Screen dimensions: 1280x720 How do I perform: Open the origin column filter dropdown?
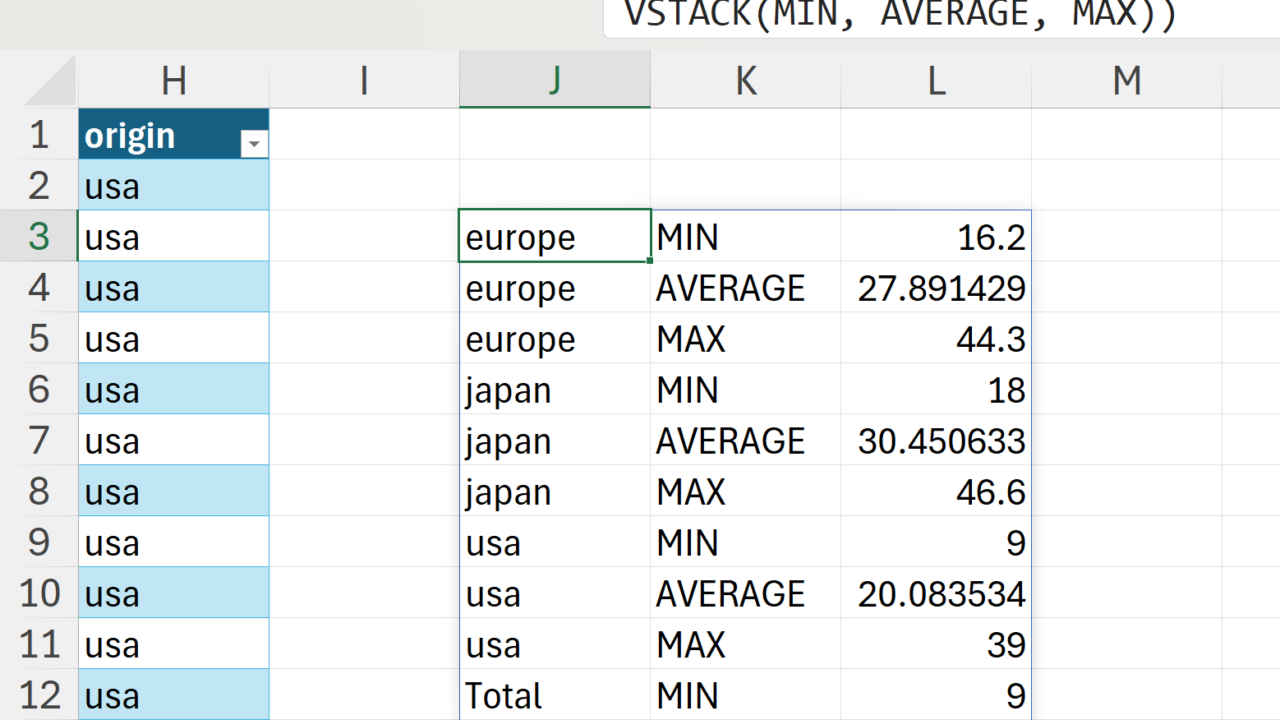(254, 144)
